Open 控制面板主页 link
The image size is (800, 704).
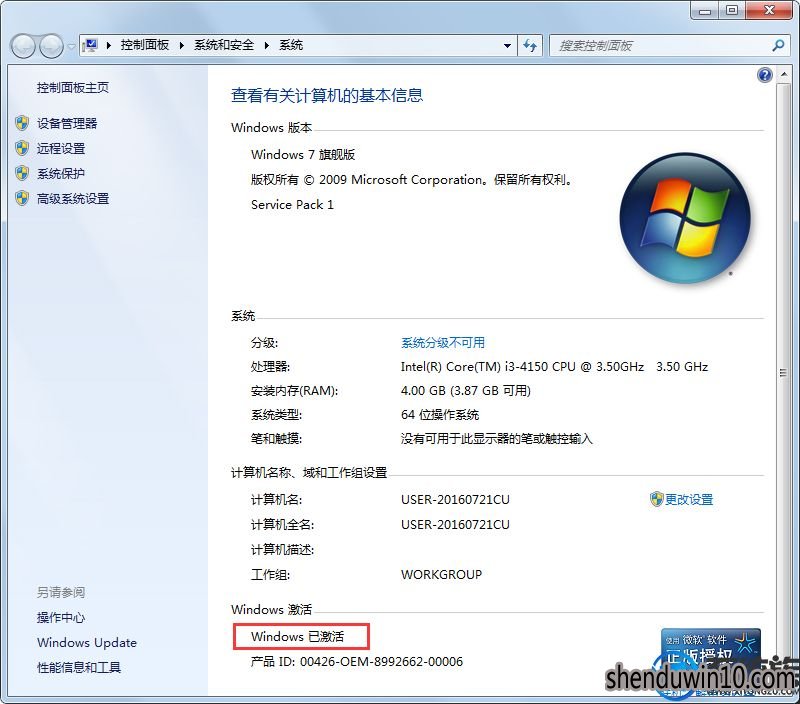[x=73, y=88]
